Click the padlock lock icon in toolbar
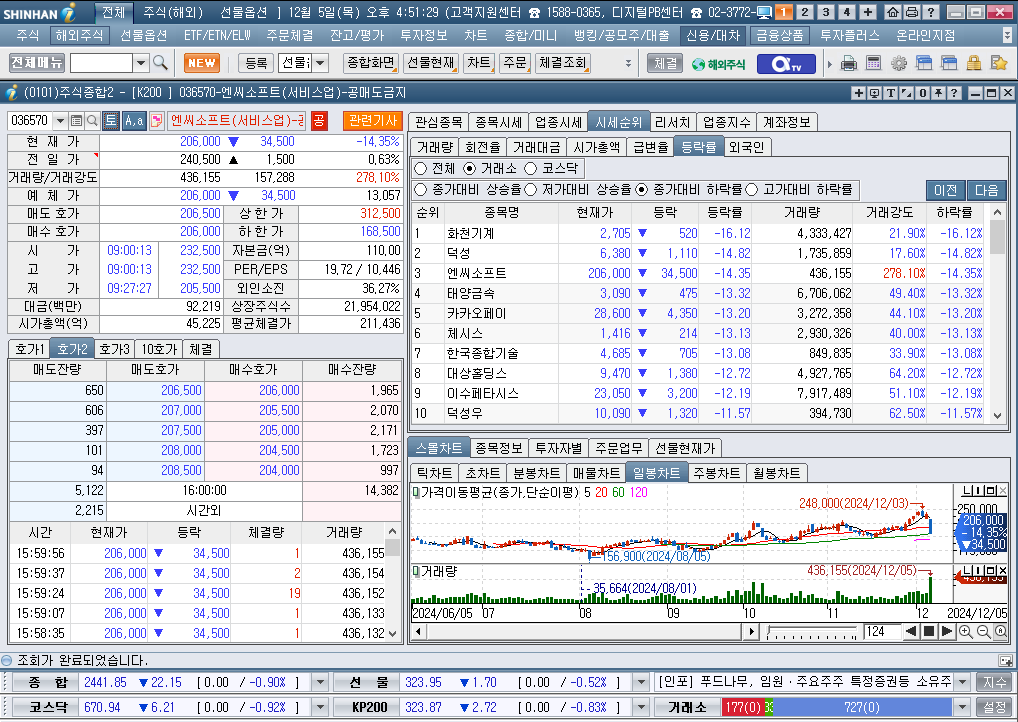Screen dimensions: 1018x722 (x=973, y=63)
